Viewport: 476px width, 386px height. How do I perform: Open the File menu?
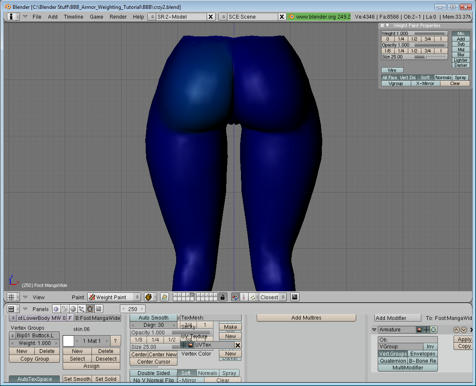37,17
